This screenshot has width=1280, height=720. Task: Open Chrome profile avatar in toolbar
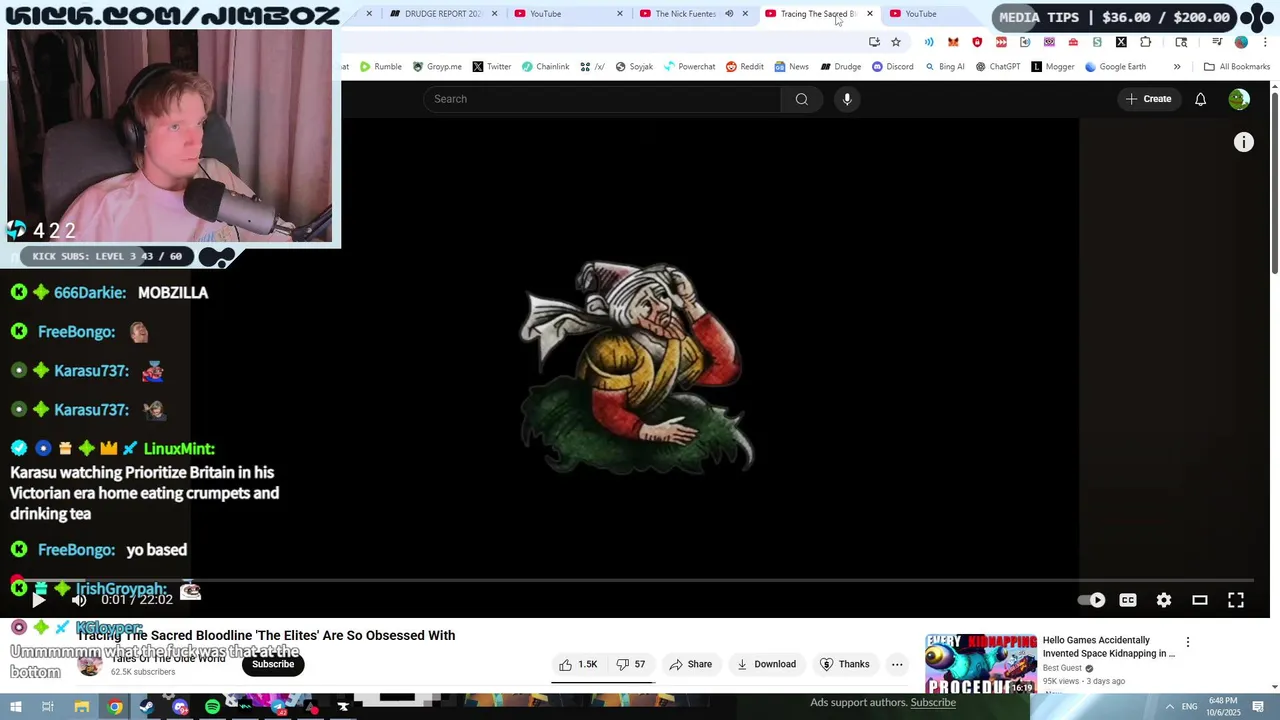tap(1241, 42)
